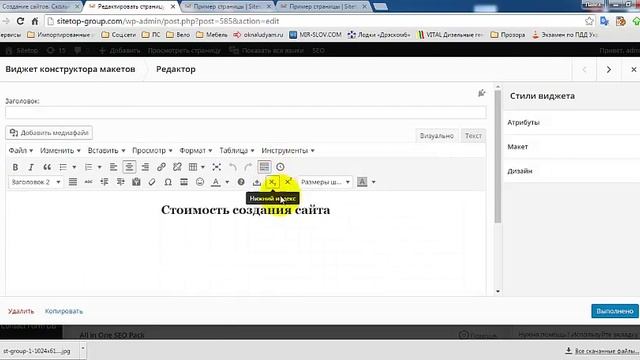Clear formatting with the eraser icon
Viewport: 640px width, 360px height.
coord(152,182)
